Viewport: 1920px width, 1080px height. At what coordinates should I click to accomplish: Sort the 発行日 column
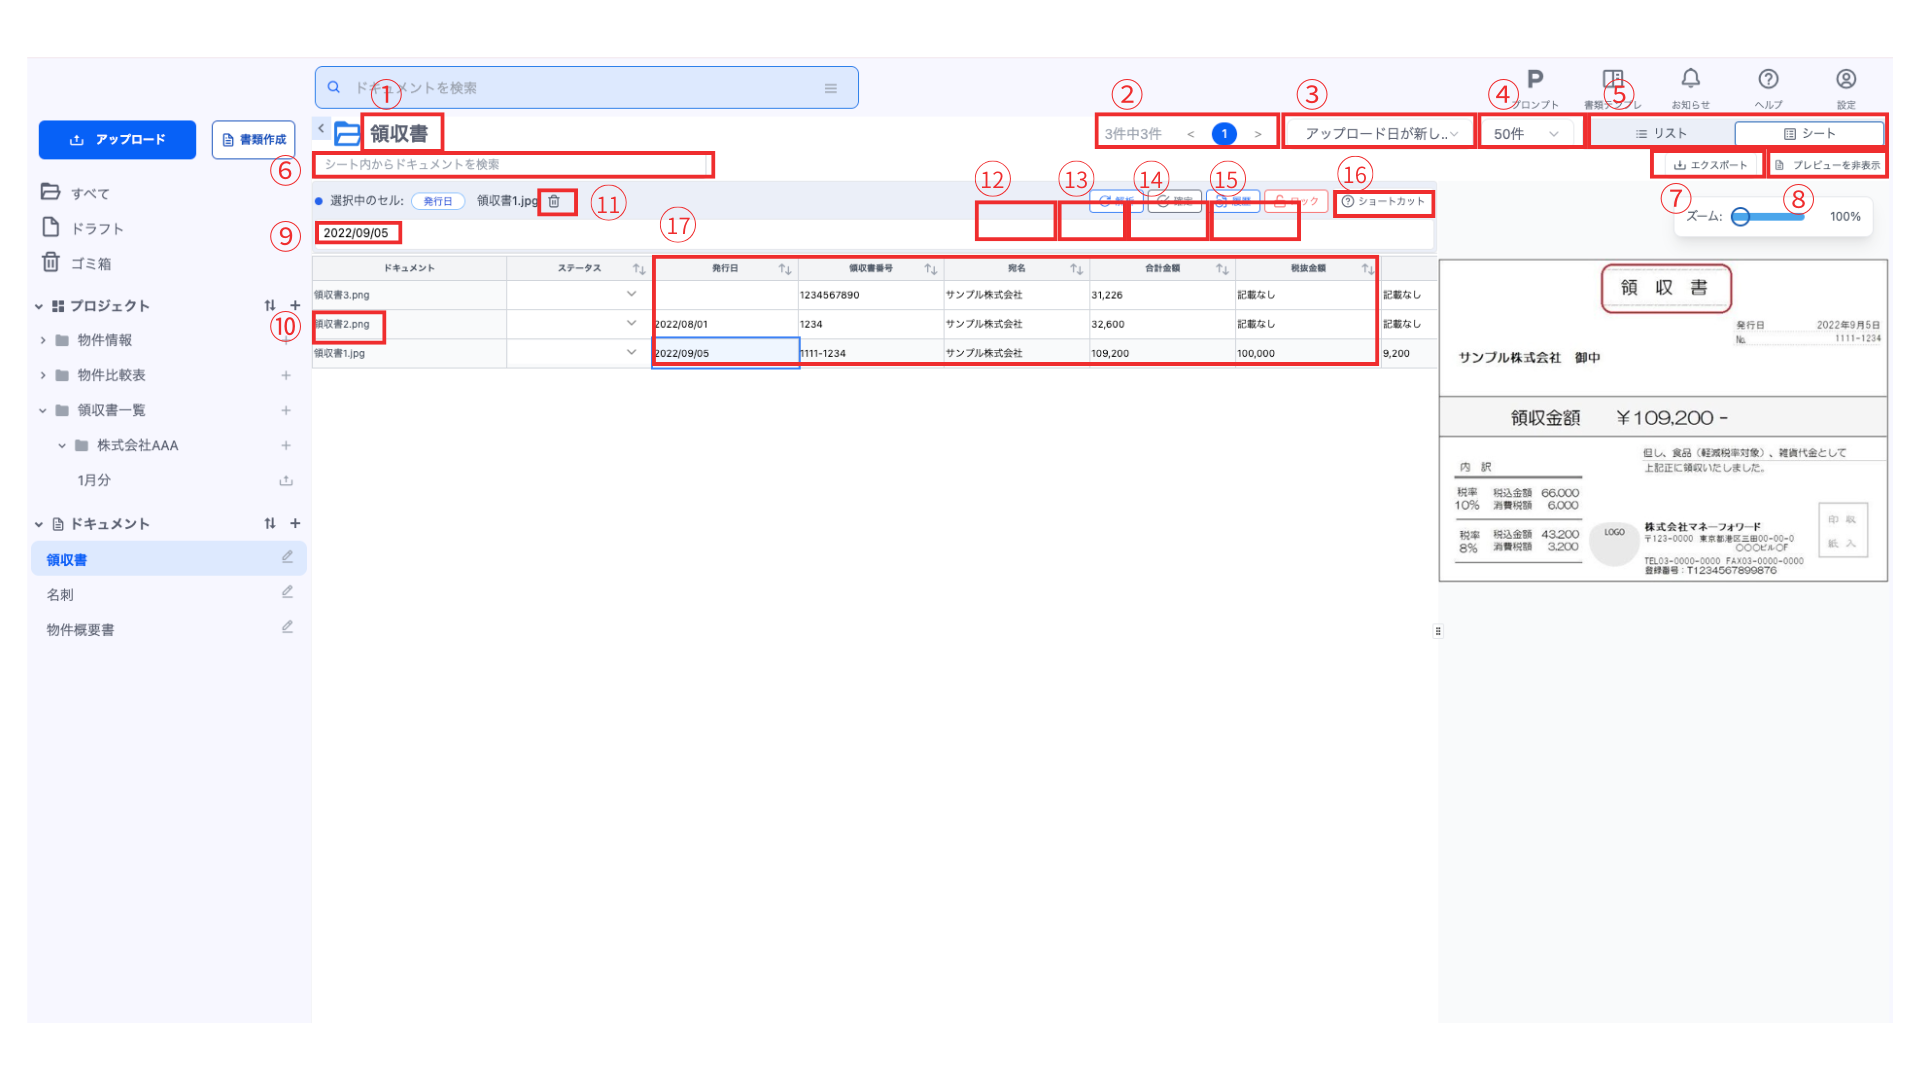[785, 269]
